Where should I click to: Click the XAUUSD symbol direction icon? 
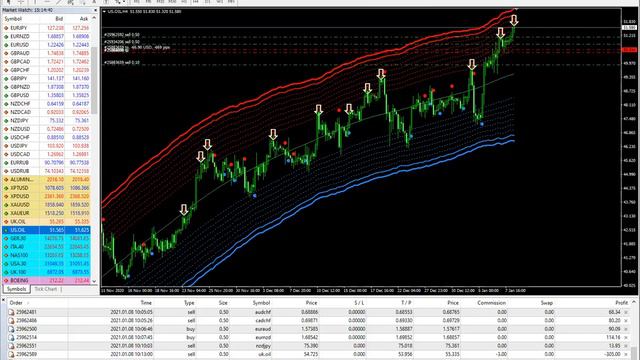click(x=6, y=205)
